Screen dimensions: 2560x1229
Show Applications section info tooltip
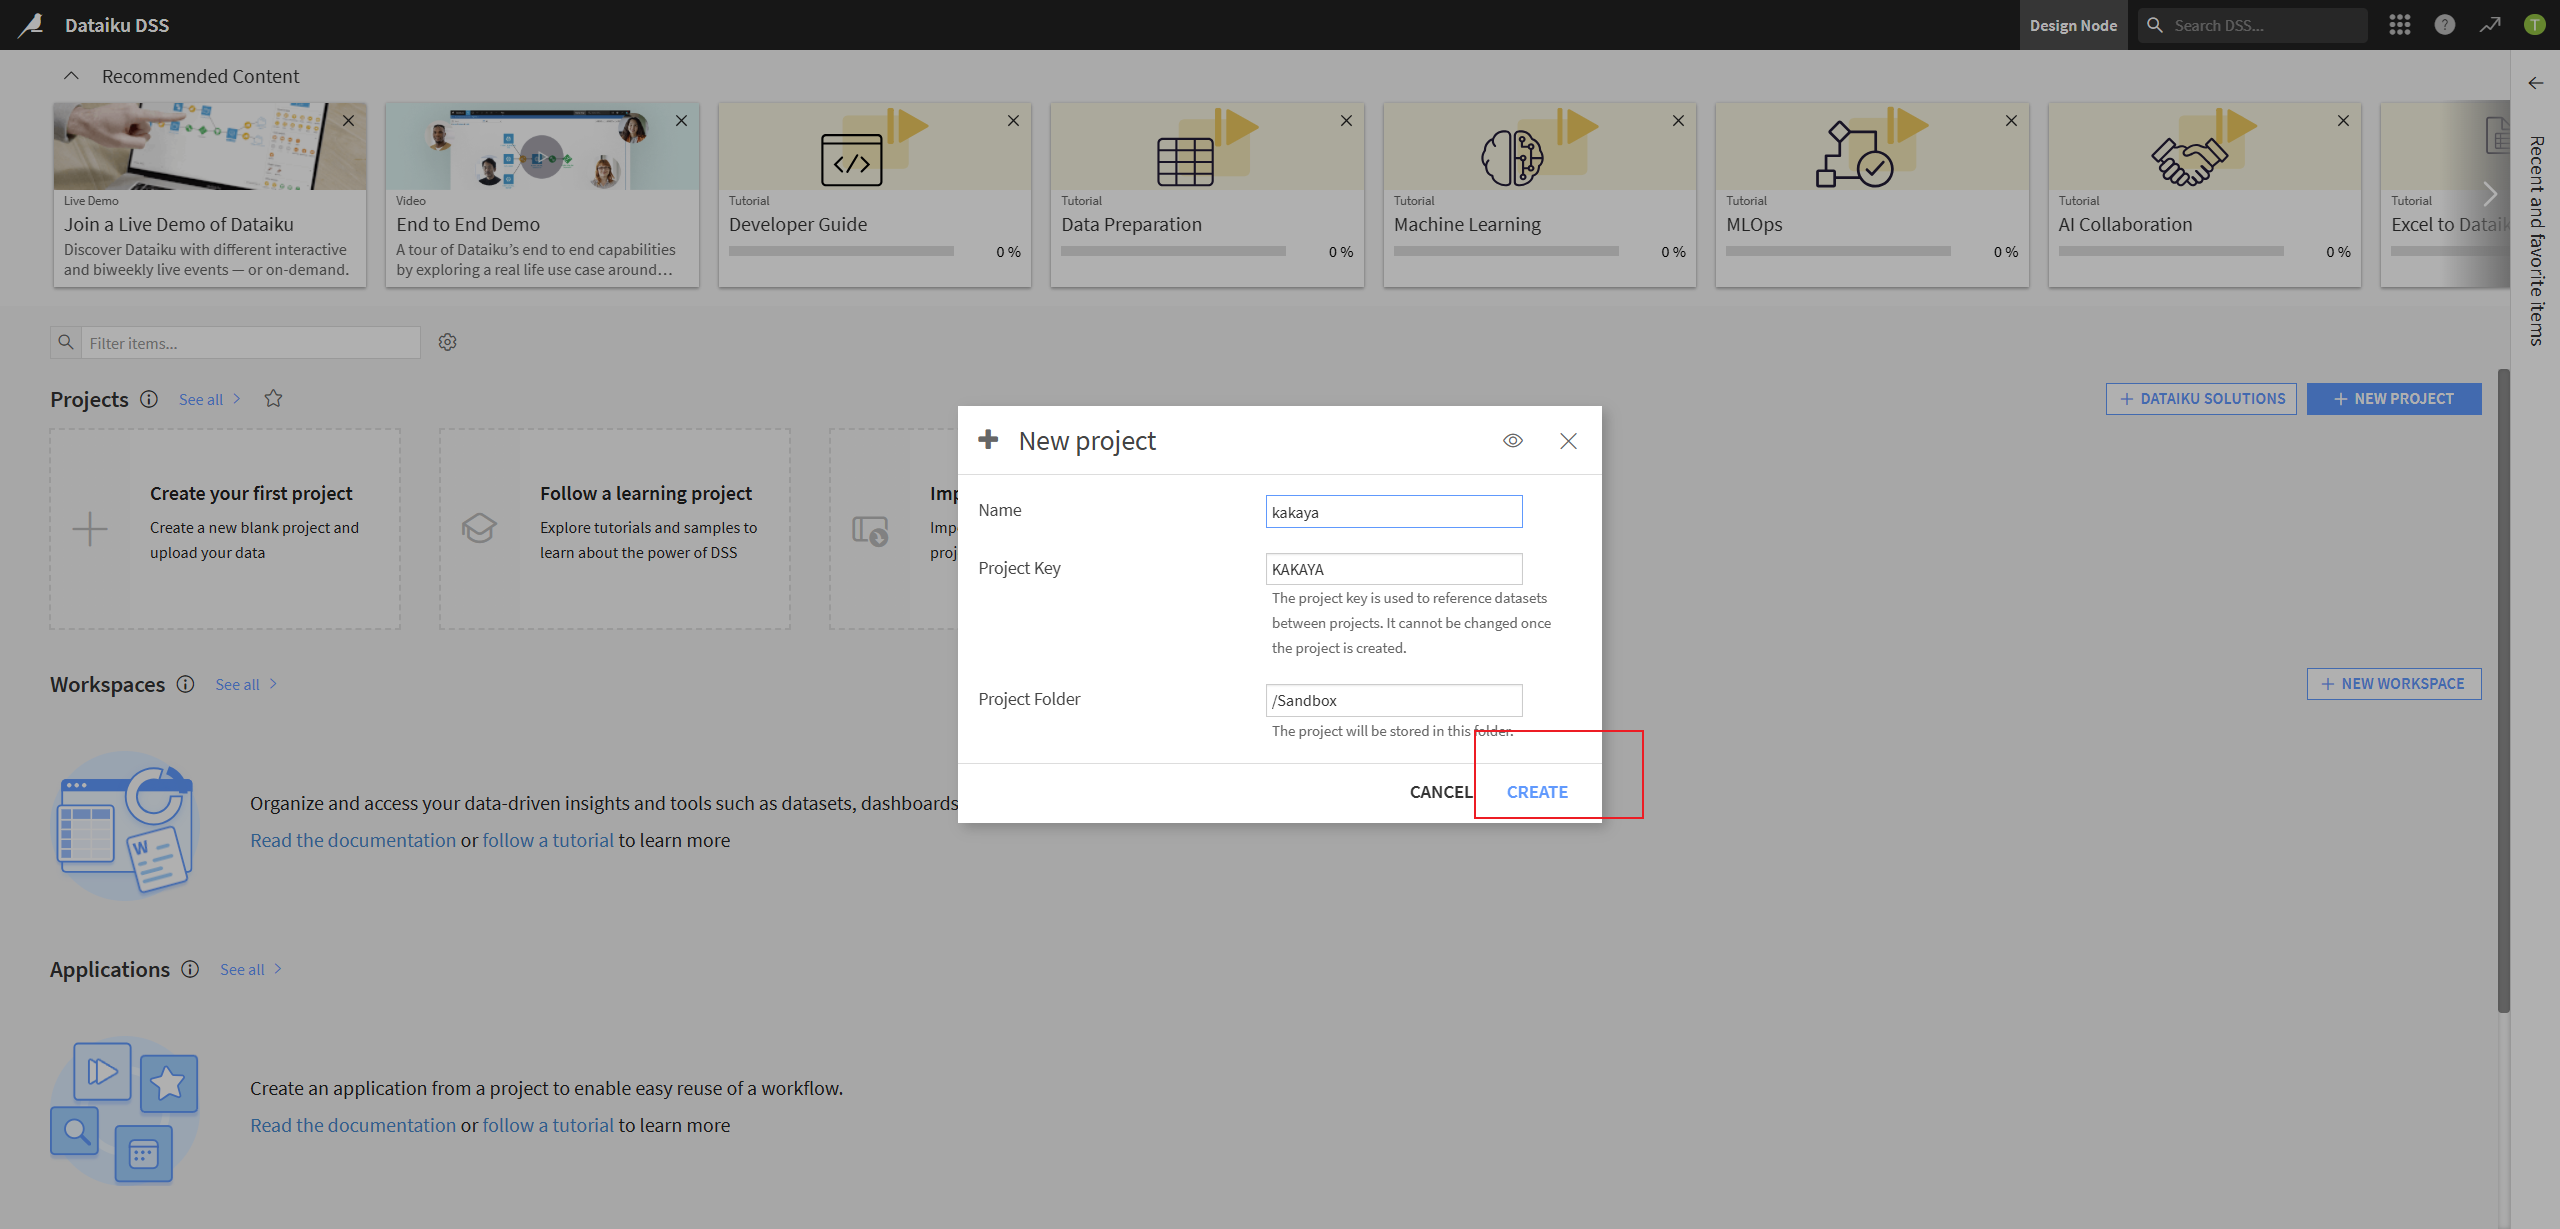190,969
